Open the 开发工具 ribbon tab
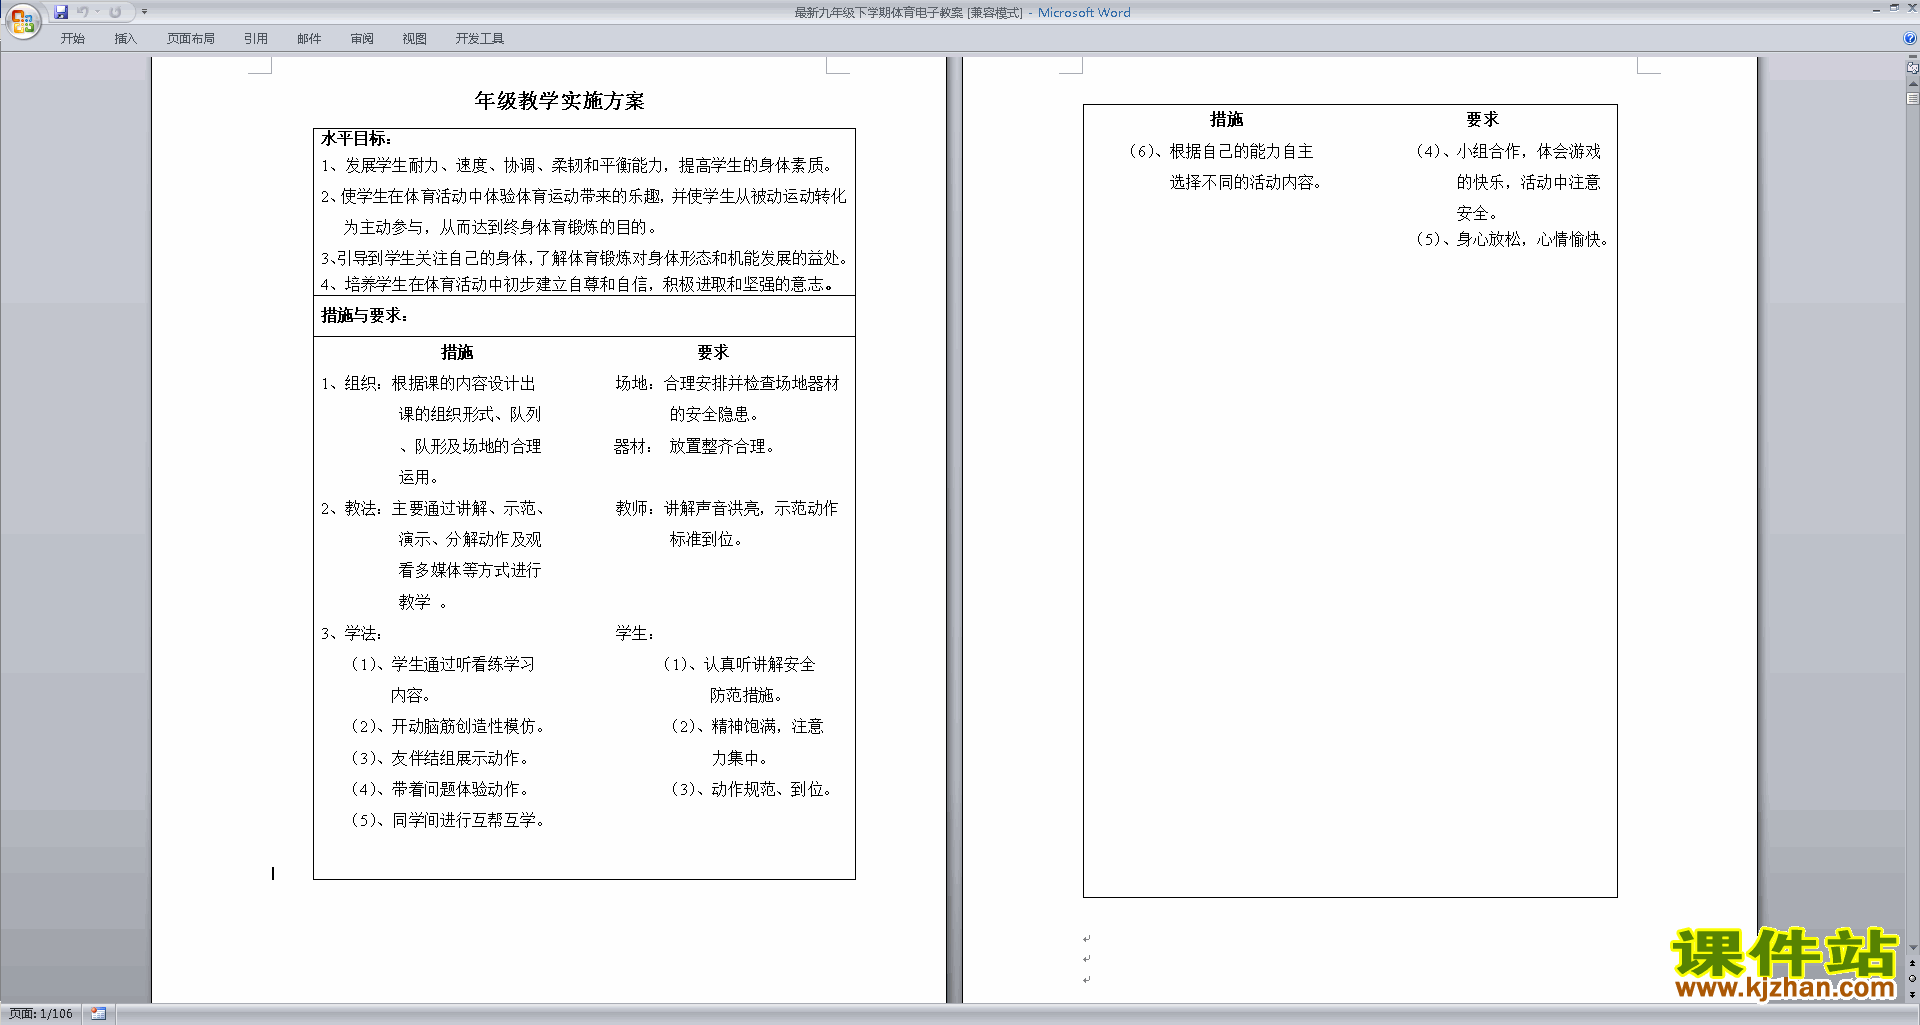This screenshot has height=1025, width=1920. [480, 38]
